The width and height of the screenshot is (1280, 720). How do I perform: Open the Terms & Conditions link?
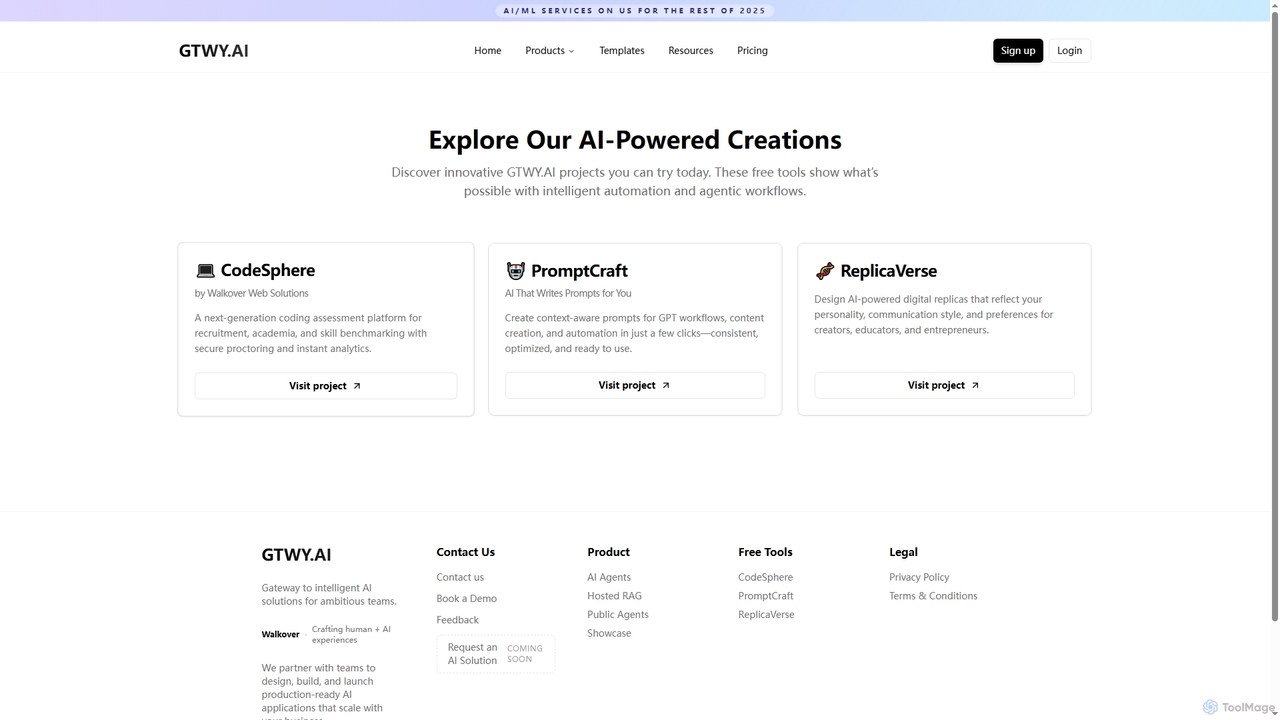(x=933, y=596)
